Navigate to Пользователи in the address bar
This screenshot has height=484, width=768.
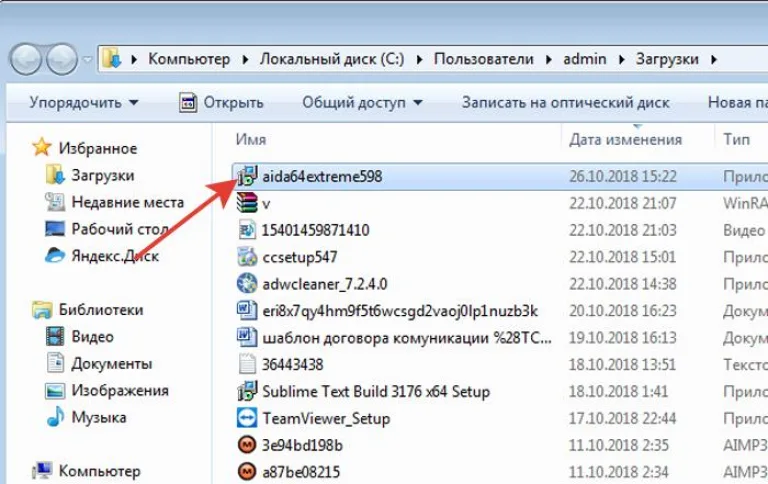(483, 59)
